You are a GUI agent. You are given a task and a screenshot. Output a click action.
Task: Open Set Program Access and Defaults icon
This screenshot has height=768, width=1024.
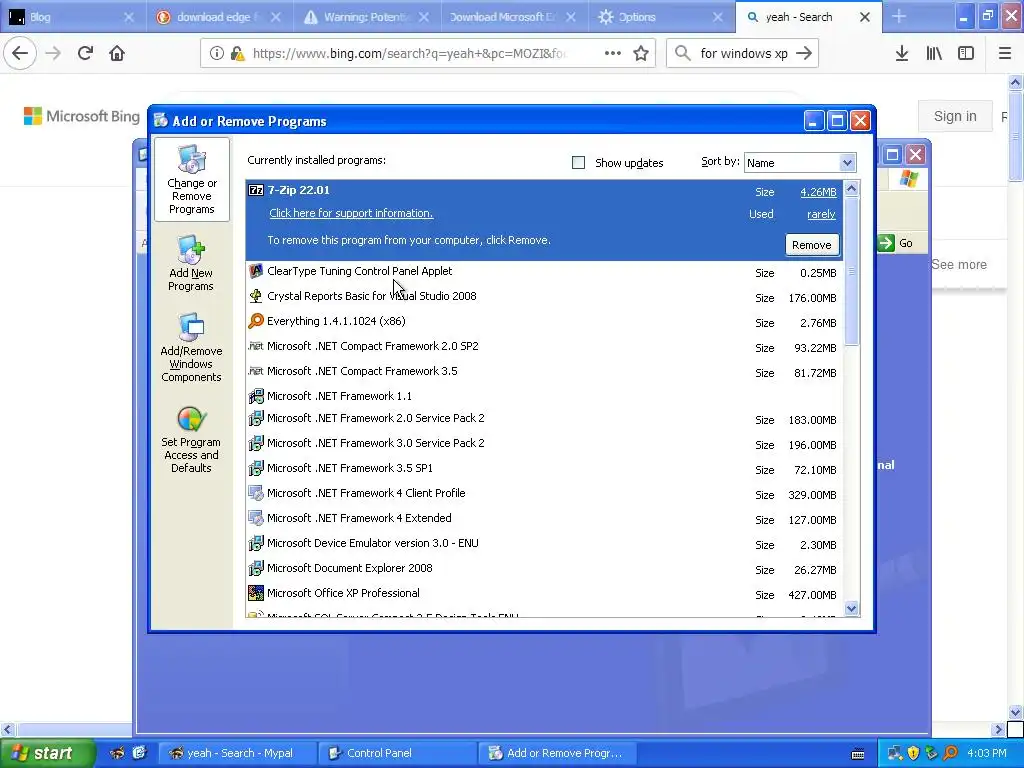pos(191,440)
